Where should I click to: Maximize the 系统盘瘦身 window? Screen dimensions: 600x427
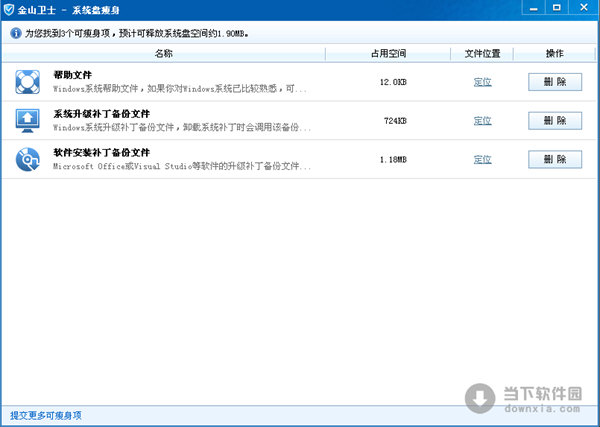click(x=565, y=9)
